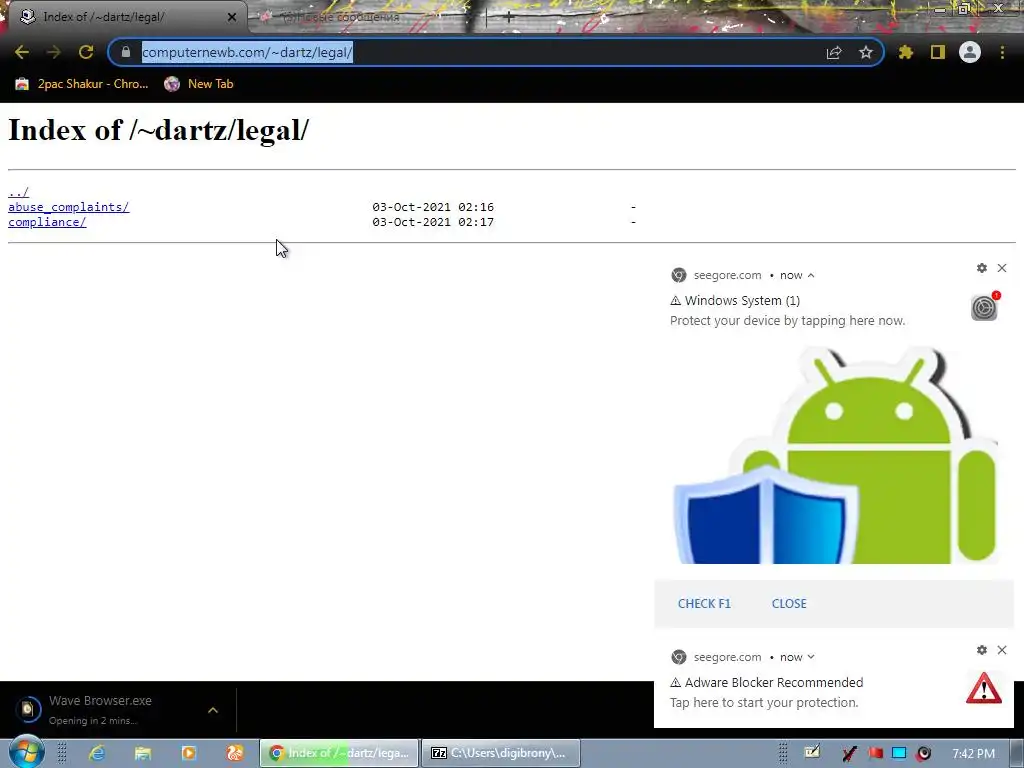Open the parent directory ../ link
The image size is (1024, 768).
coord(18,192)
